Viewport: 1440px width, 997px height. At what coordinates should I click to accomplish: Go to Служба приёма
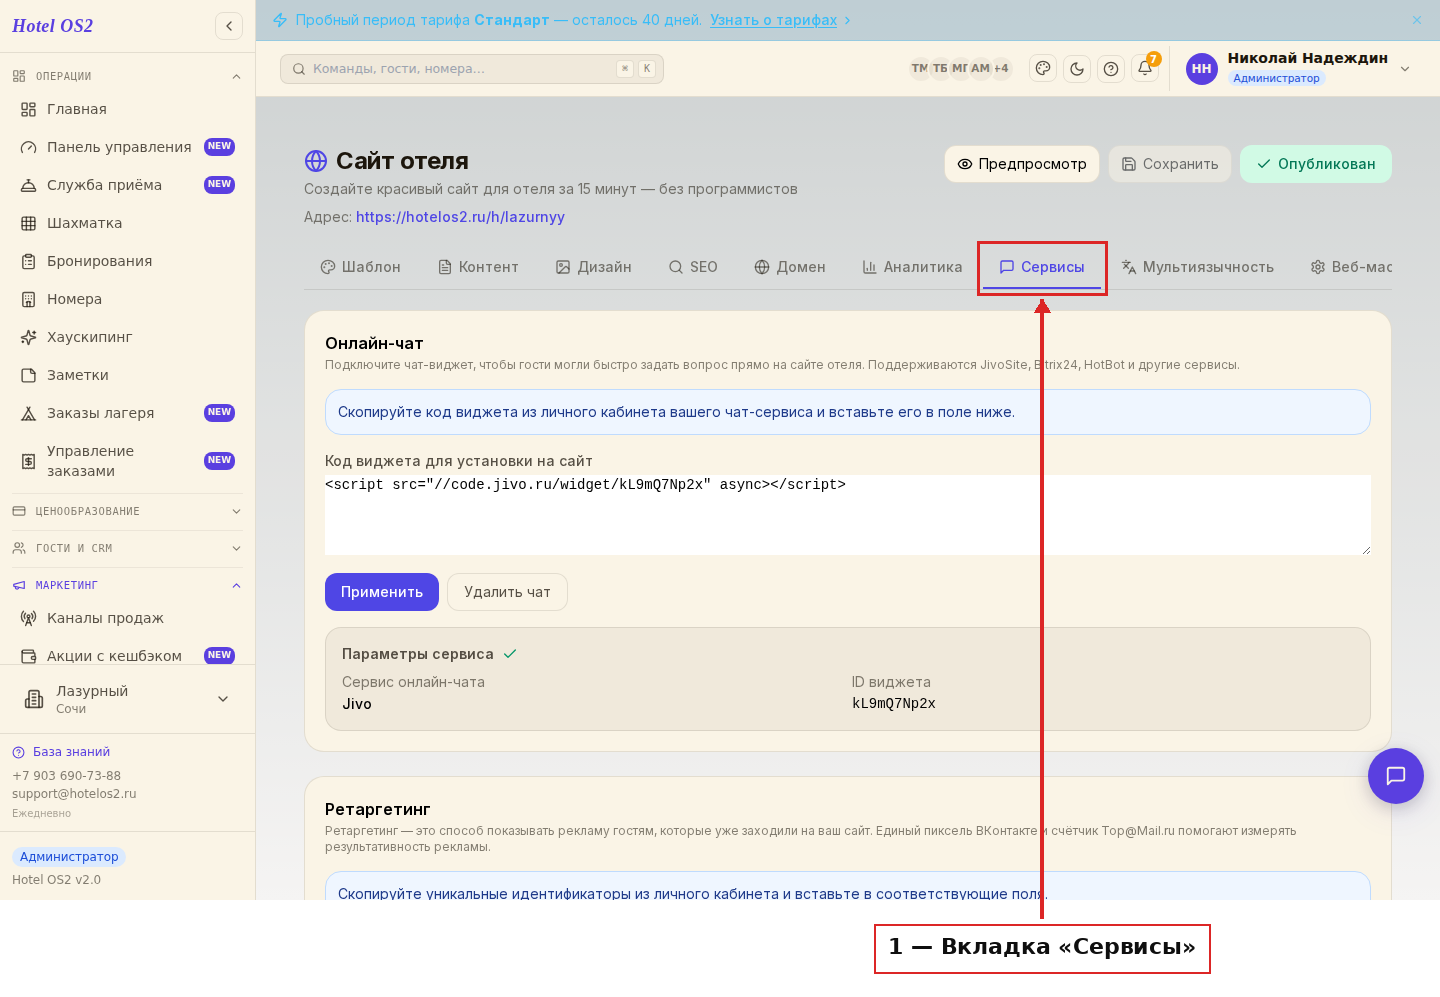[x=127, y=185]
